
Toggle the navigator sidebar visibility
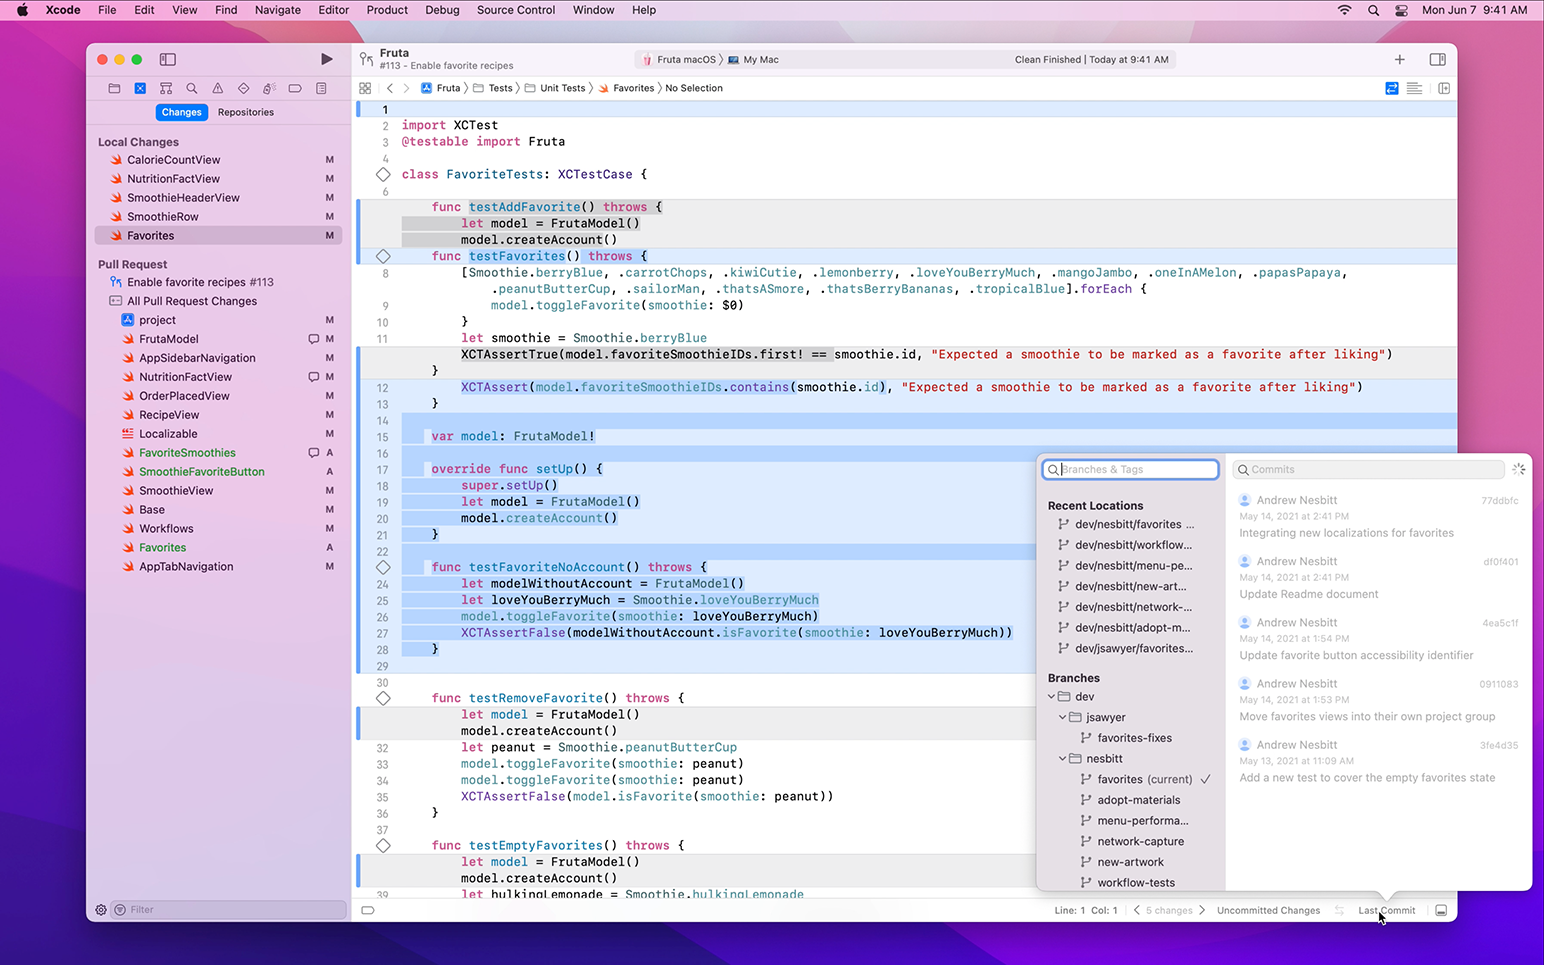point(167,59)
